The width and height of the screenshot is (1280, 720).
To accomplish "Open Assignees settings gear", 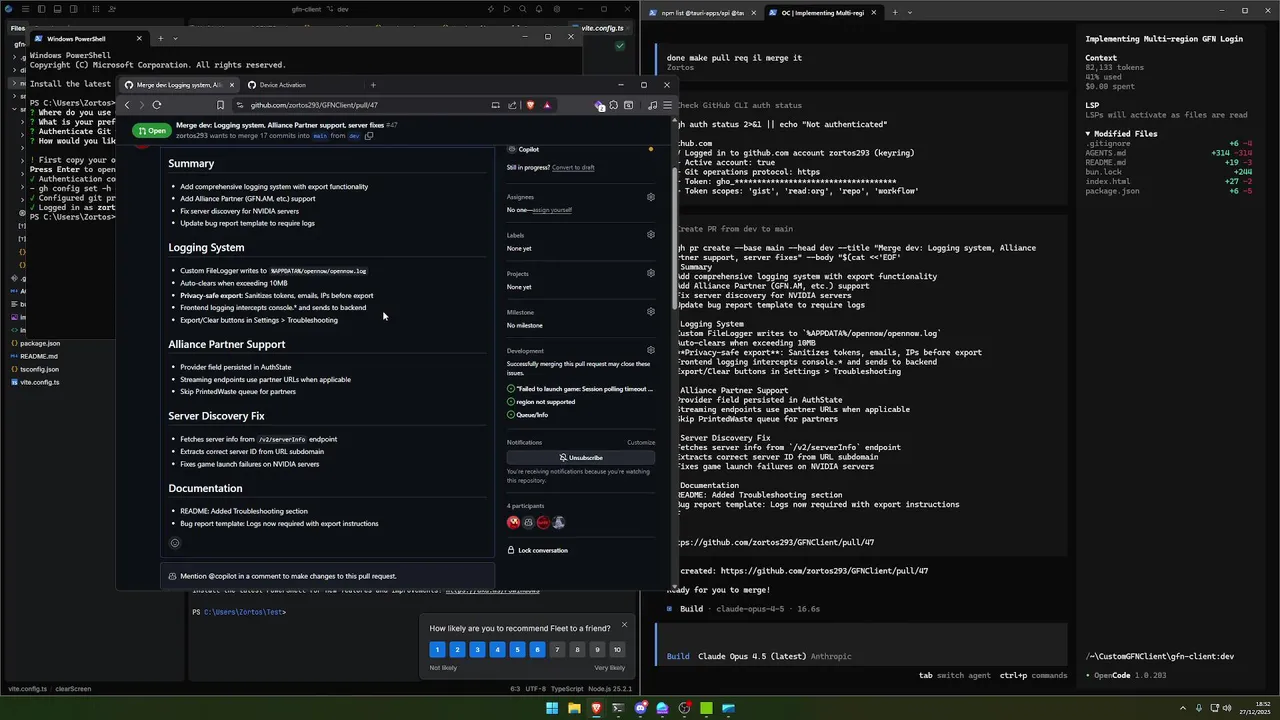I will click(x=651, y=197).
